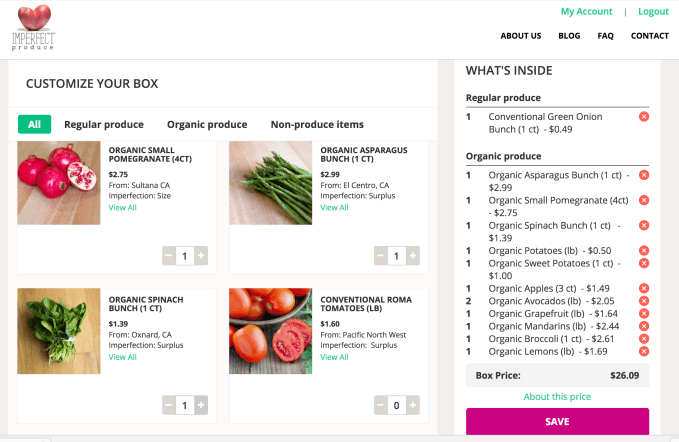Click the Organic Asparagus Bunch (1 CT) card title
The image size is (679, 442).
(364, 155)
